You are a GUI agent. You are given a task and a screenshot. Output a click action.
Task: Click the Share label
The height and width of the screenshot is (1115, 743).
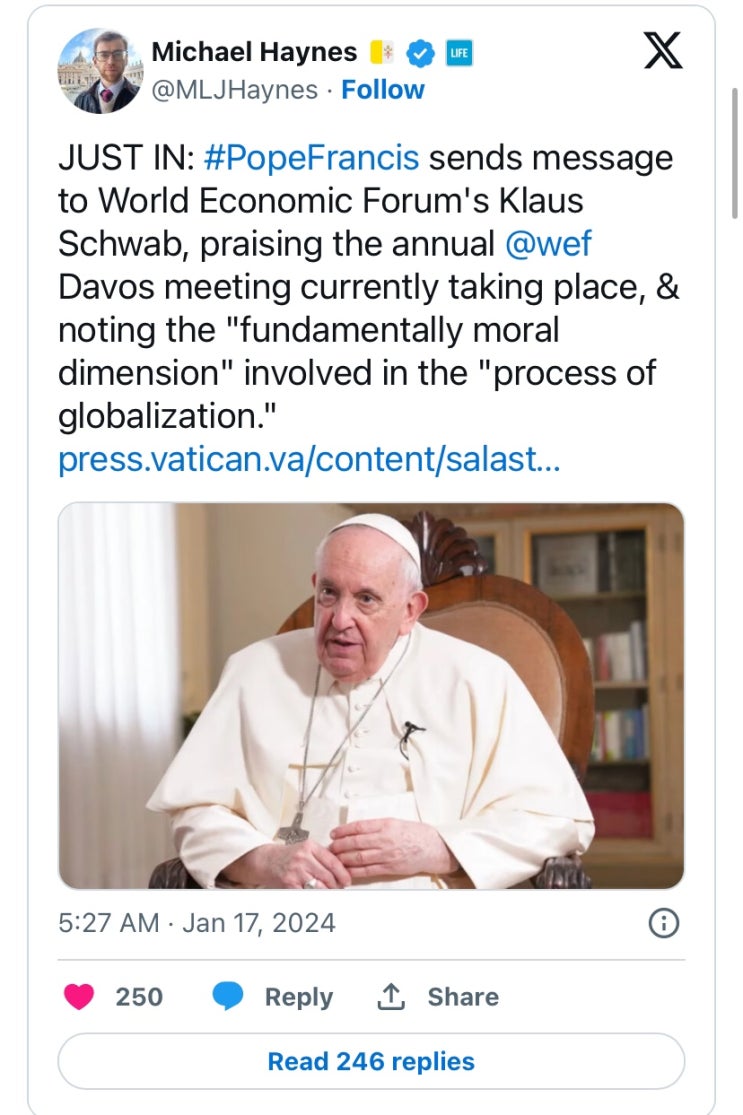pos(463,997)
